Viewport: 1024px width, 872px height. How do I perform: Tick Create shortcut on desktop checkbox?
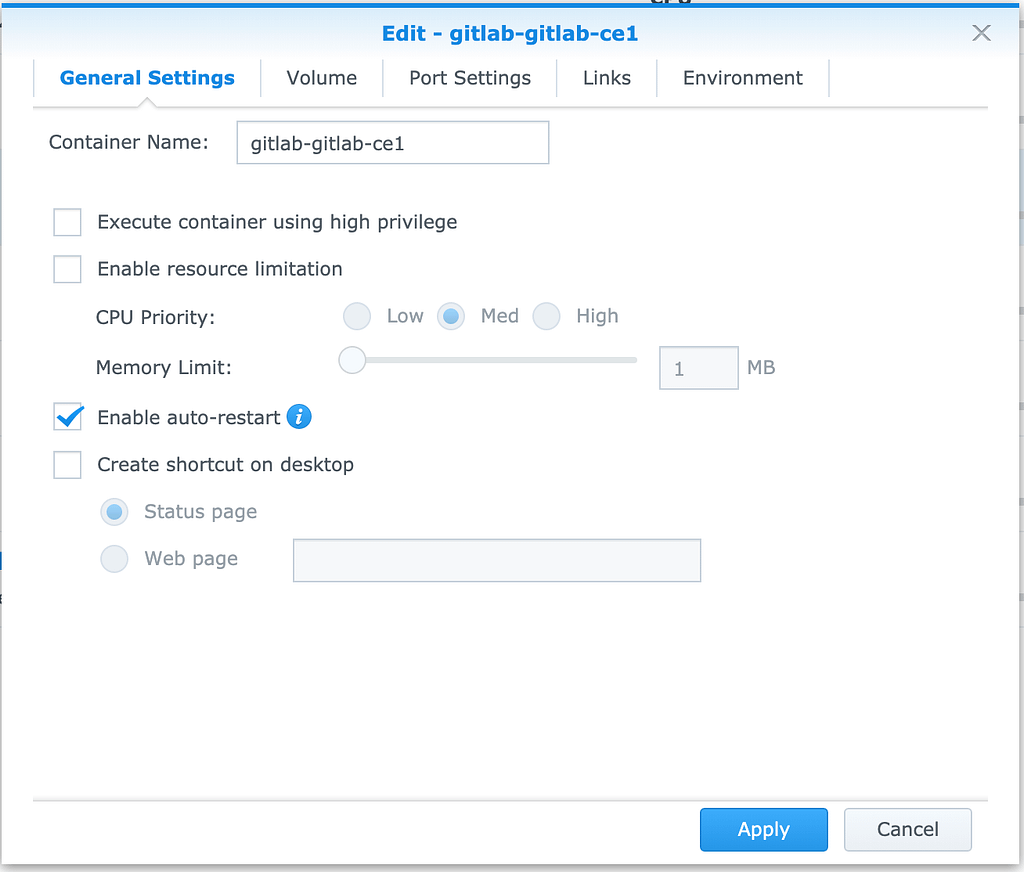click(x=67, y=464)
